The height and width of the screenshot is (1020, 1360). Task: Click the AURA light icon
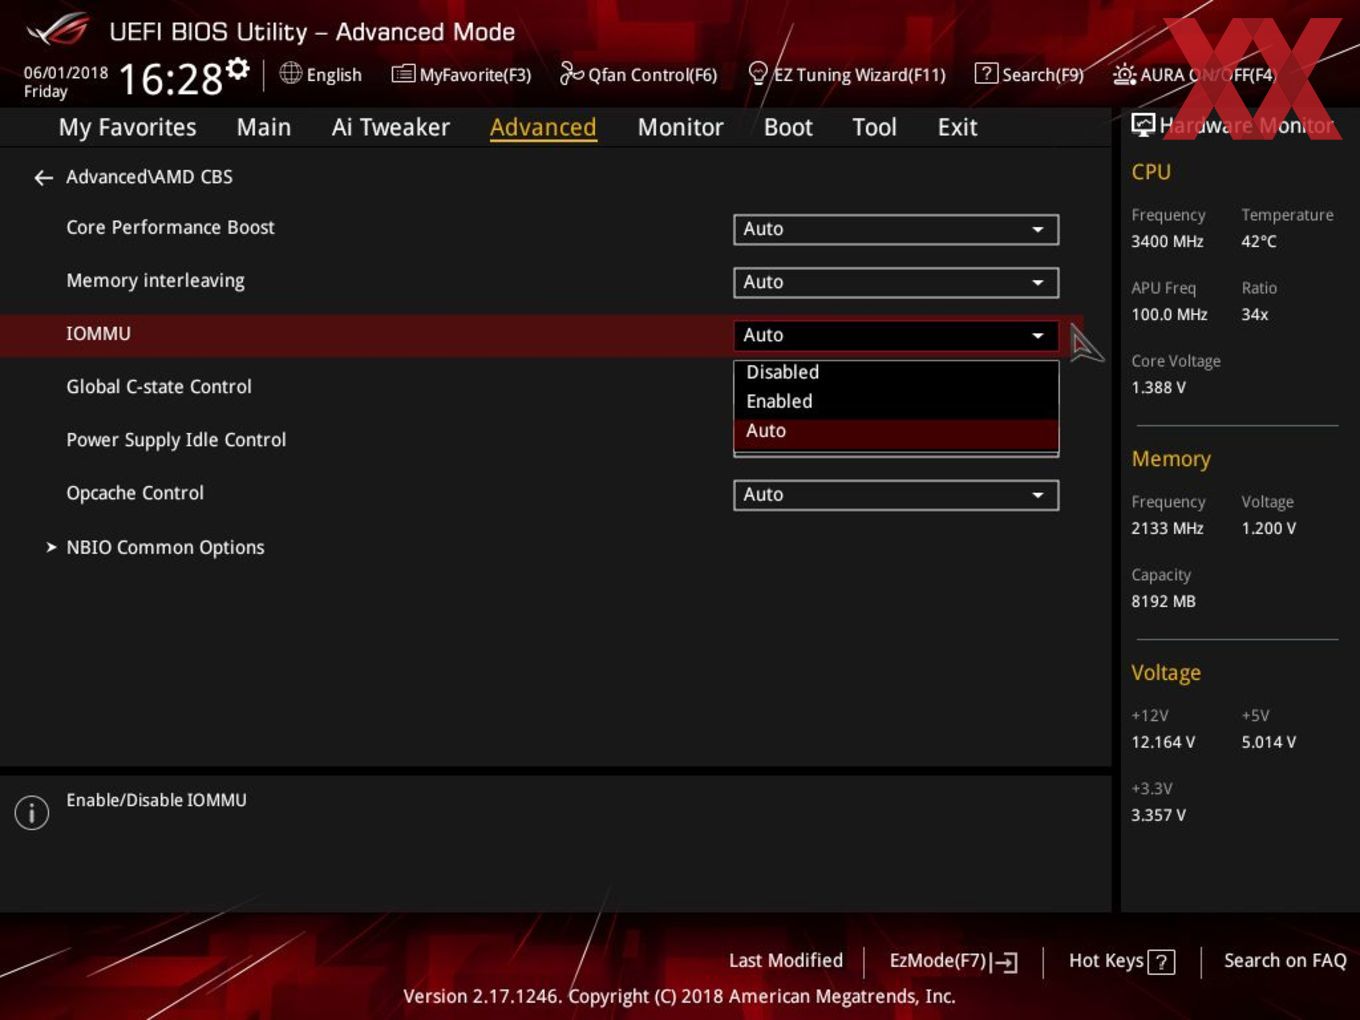click(1124, 74)
